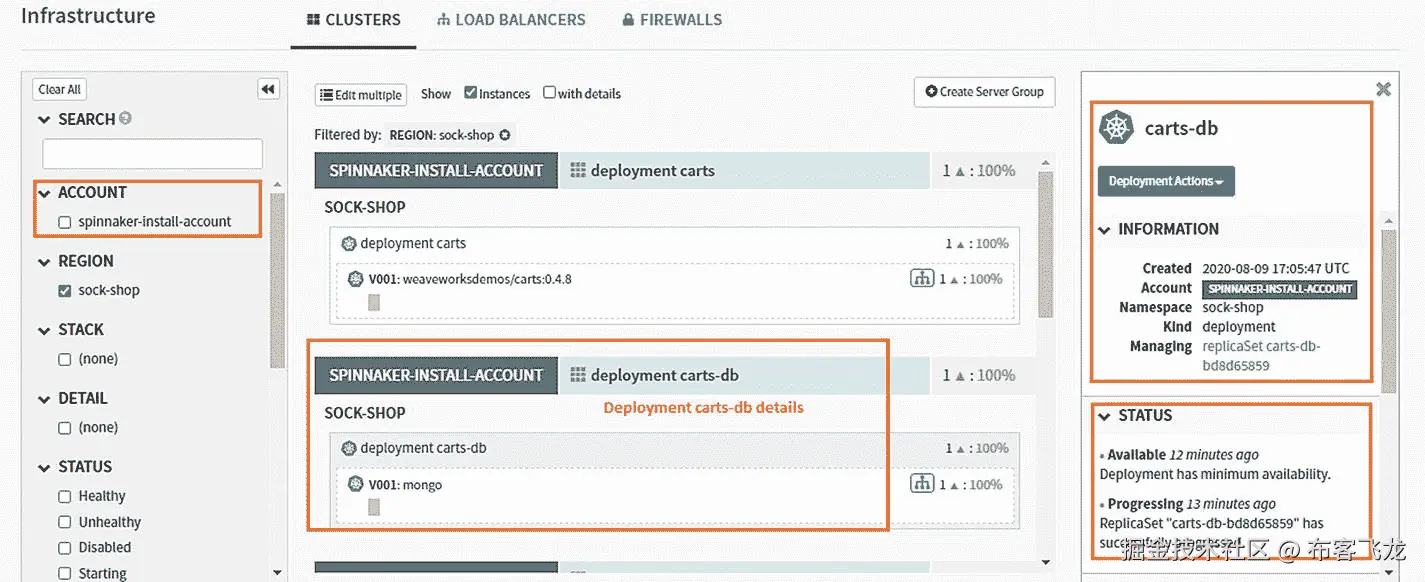Screen dimensions: 1425x582
Task: Open the replicaSet carts-db-bd8d65859 link
Action: coord(1261,356)
